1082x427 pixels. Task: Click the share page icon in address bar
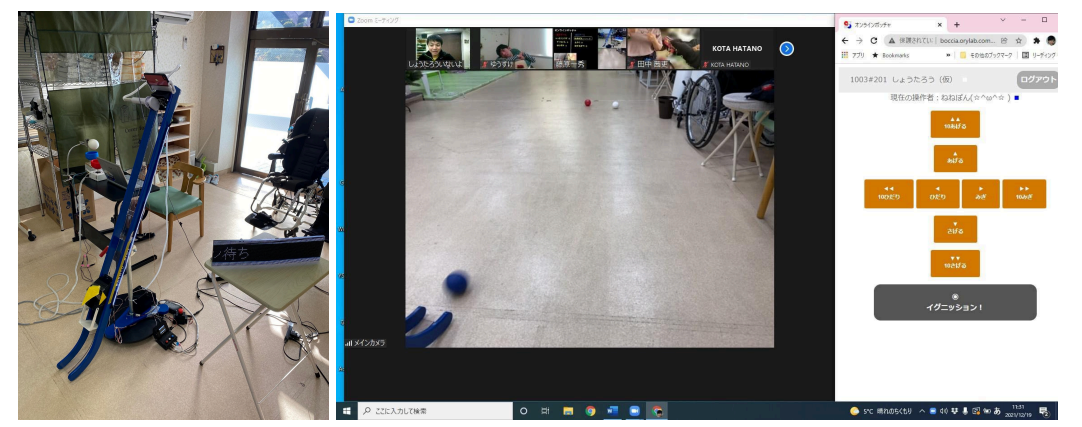[1003, 41]
